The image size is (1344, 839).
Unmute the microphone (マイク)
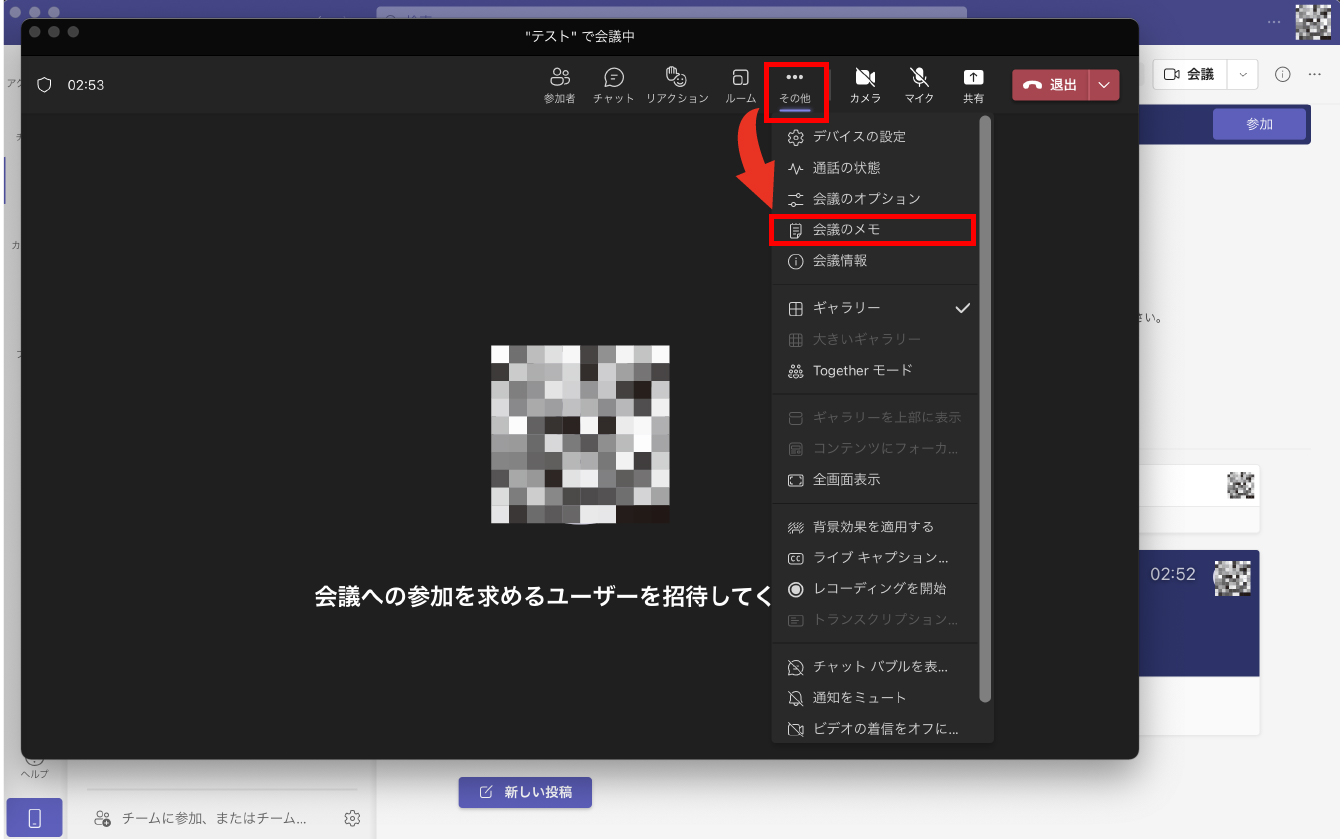point(919,85)
